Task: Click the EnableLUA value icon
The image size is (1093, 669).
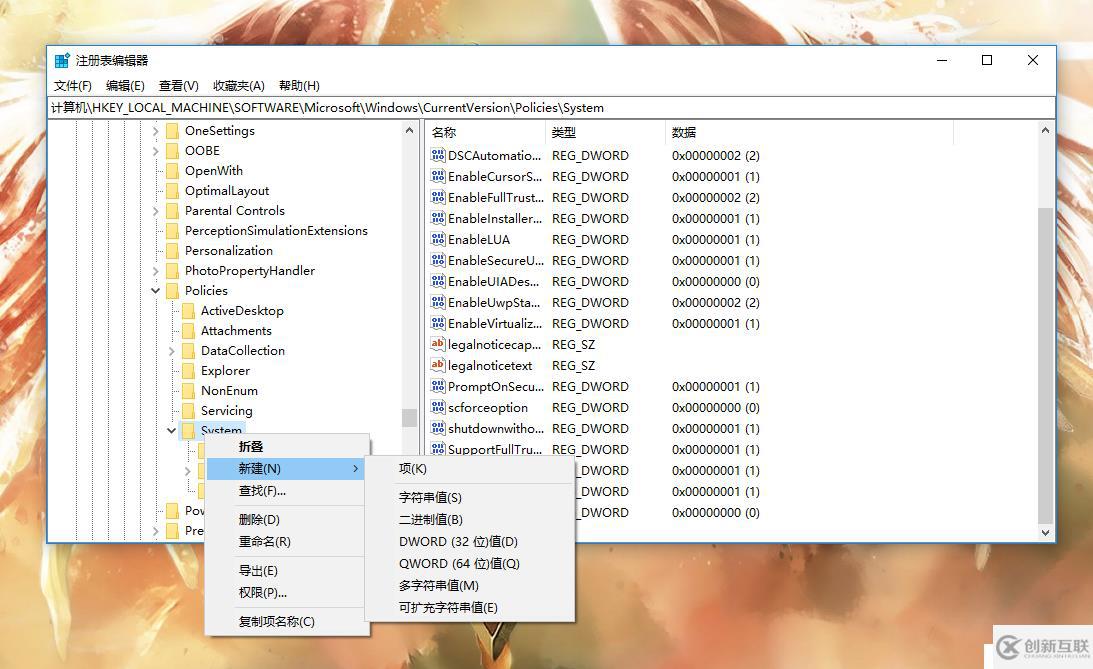Action: pos(438,239)
